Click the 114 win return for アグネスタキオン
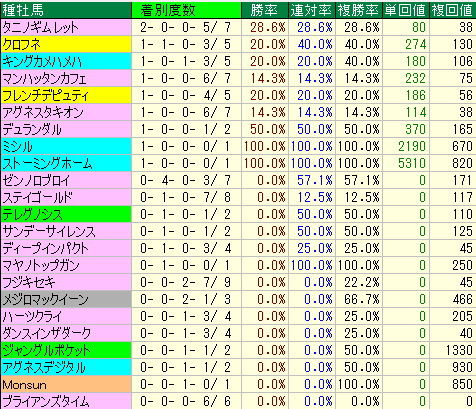Image resolution: width=476 pixels, height=409 pixels. (x=416, y=112)
